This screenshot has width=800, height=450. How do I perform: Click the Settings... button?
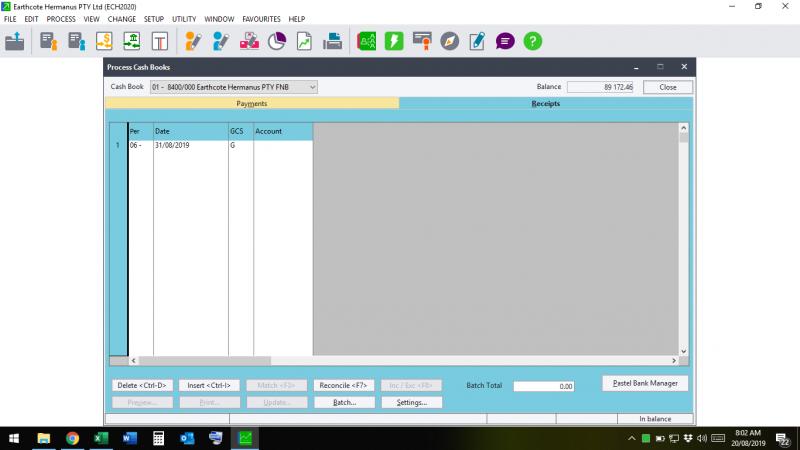point(411,402)
